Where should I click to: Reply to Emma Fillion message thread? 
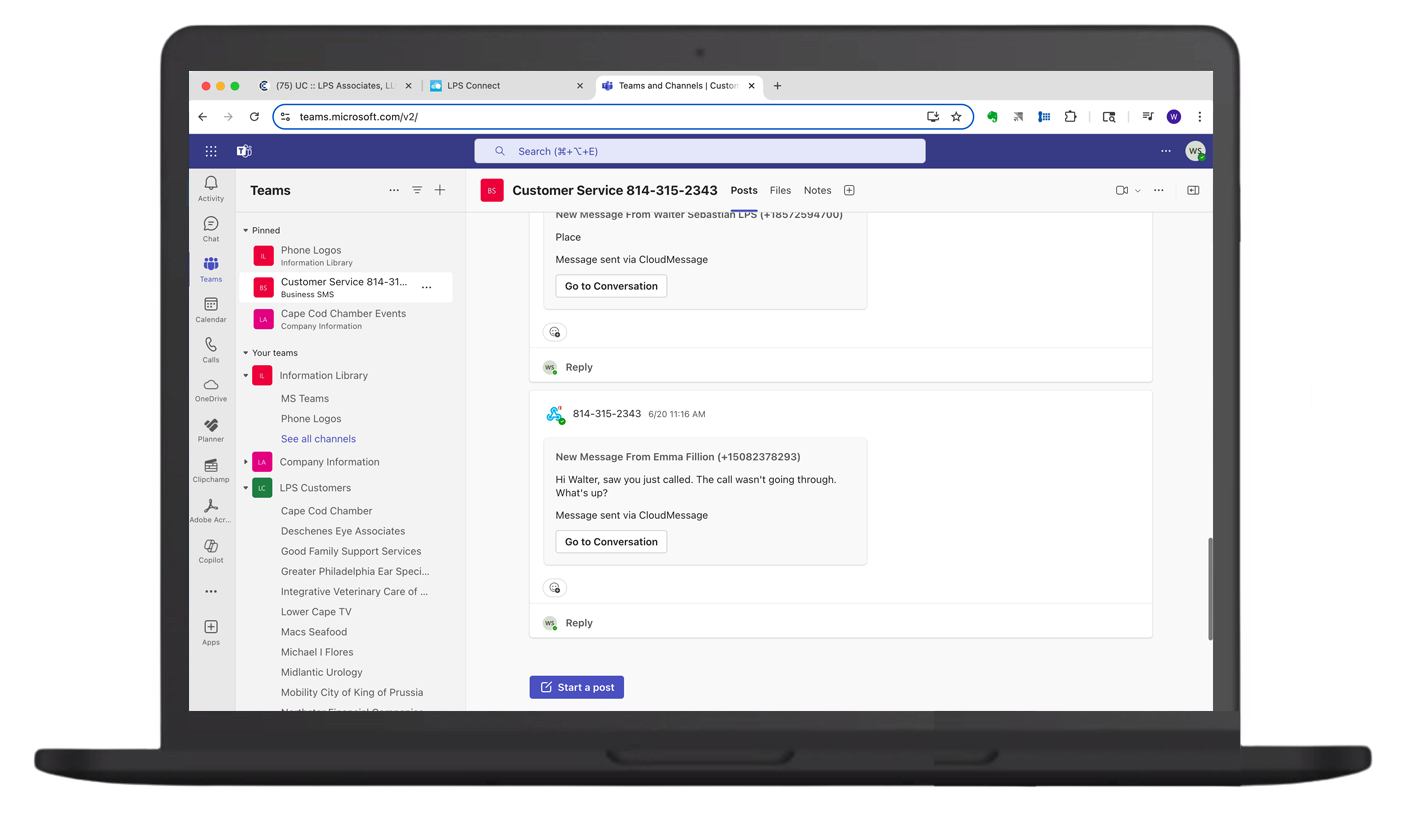pos(579,622)
